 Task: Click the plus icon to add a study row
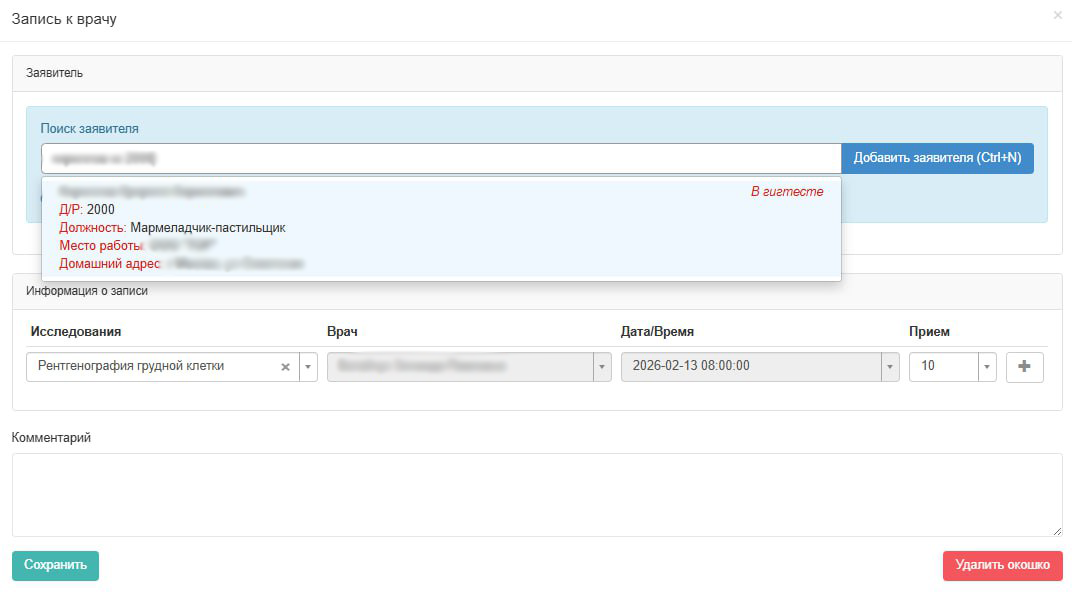1024,367
